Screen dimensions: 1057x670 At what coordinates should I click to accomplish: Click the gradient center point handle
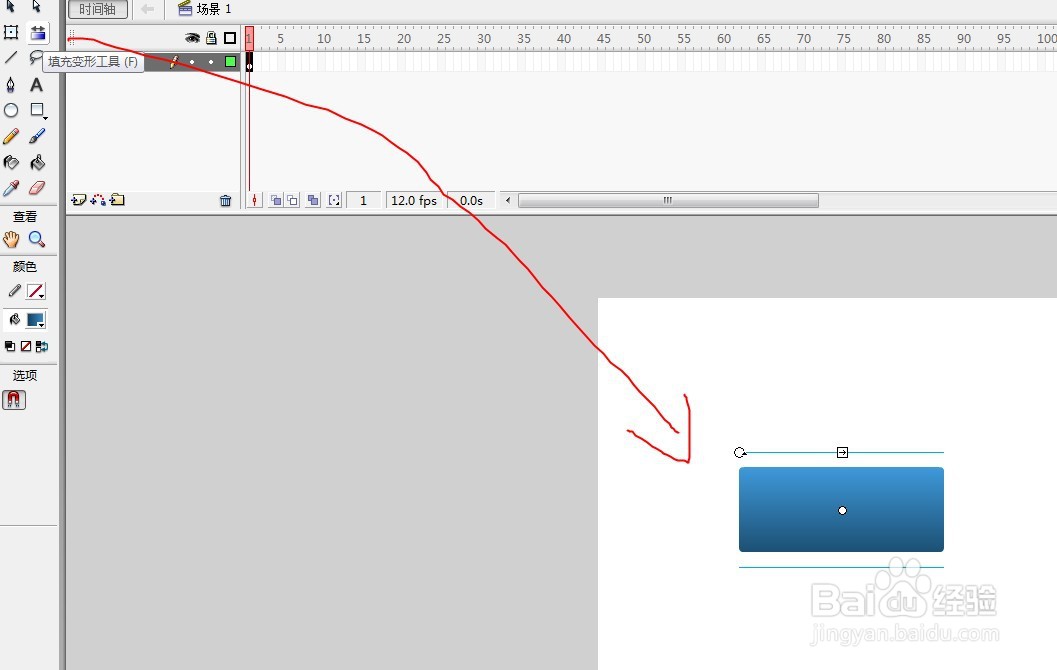842,510
